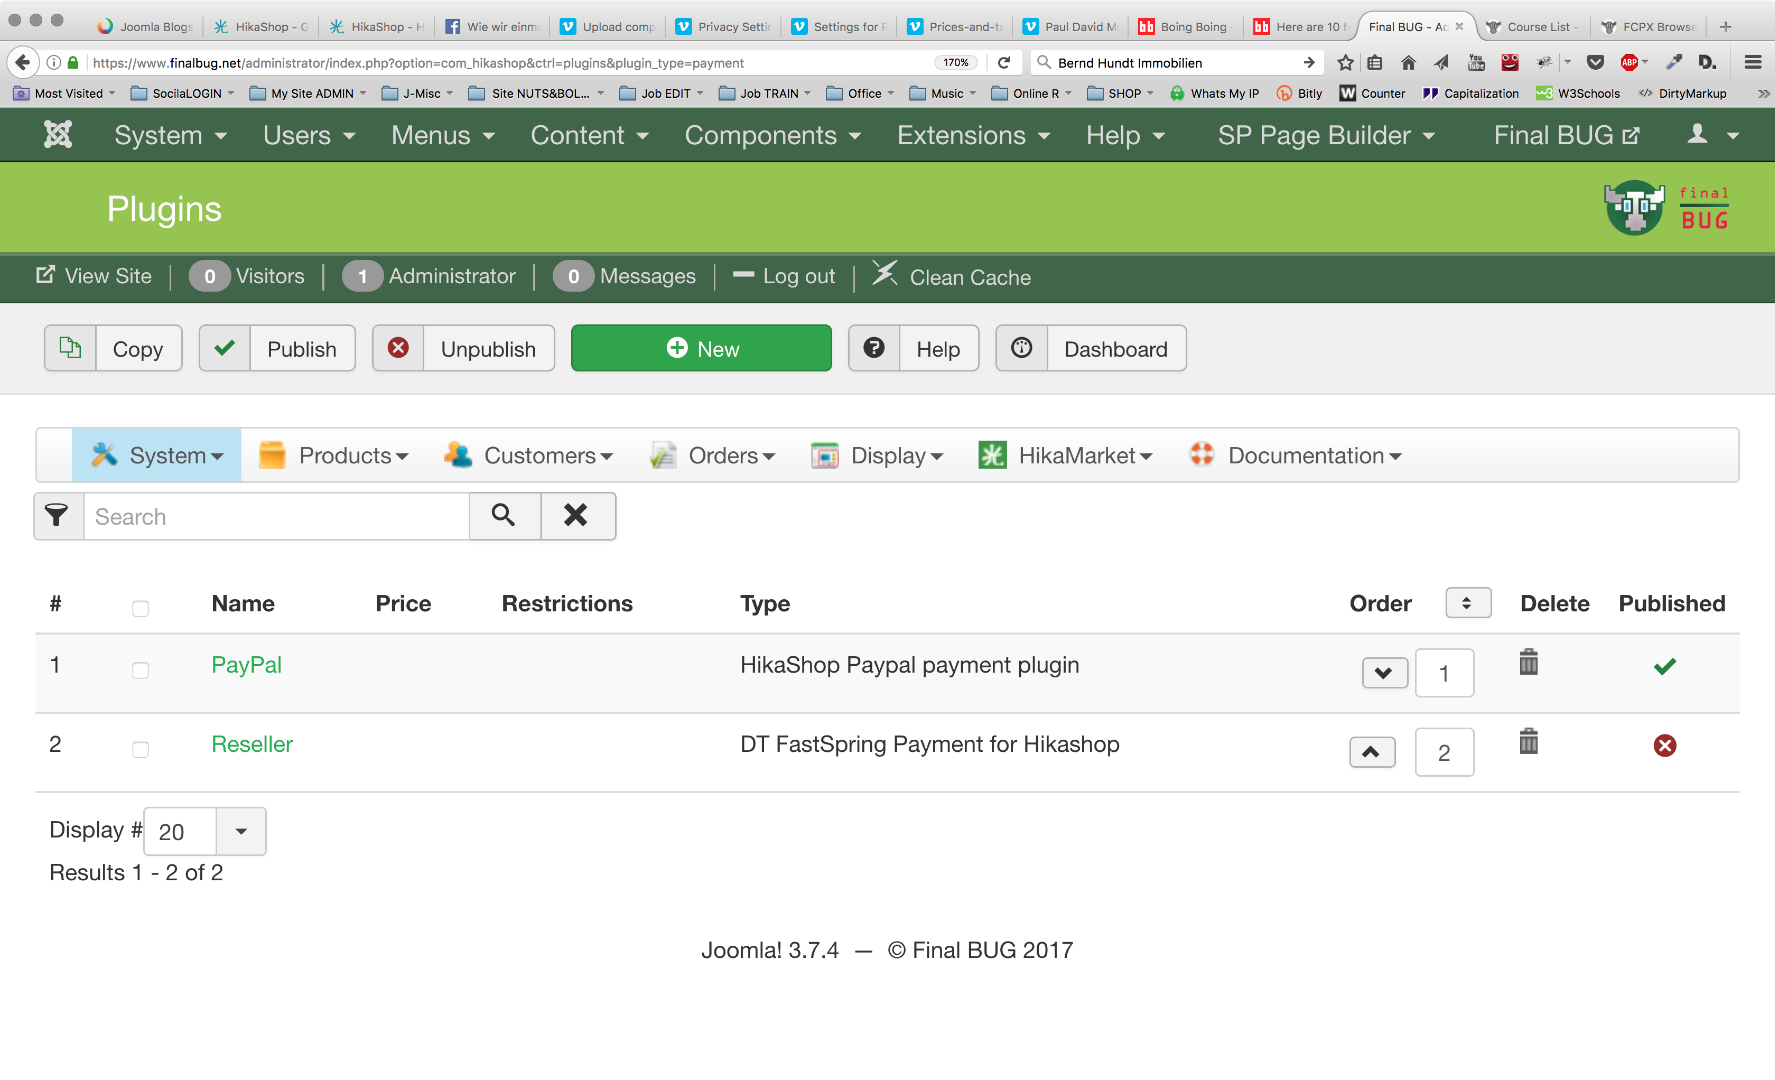Go to browser home icon
Viewport: 1775px width, 1080px height.
(x=1408, y=63)
